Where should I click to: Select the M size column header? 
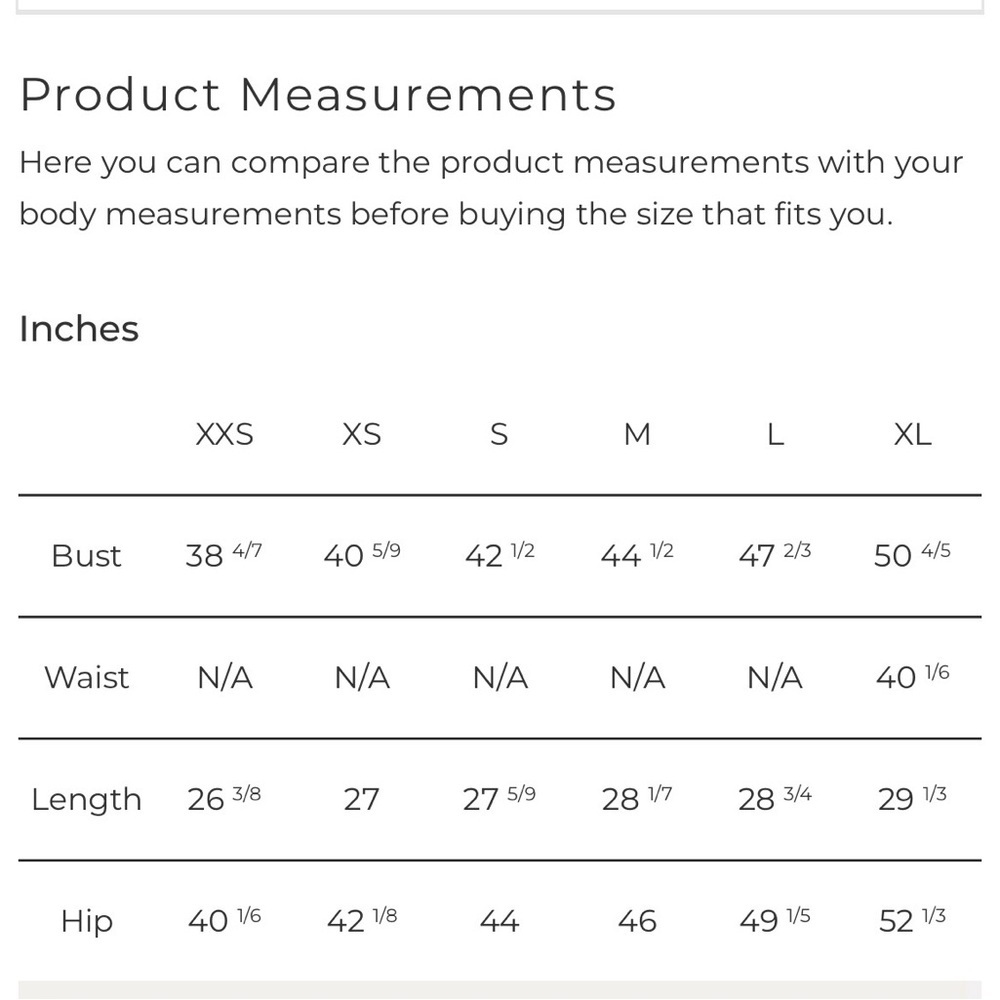(x=637, y=434)
